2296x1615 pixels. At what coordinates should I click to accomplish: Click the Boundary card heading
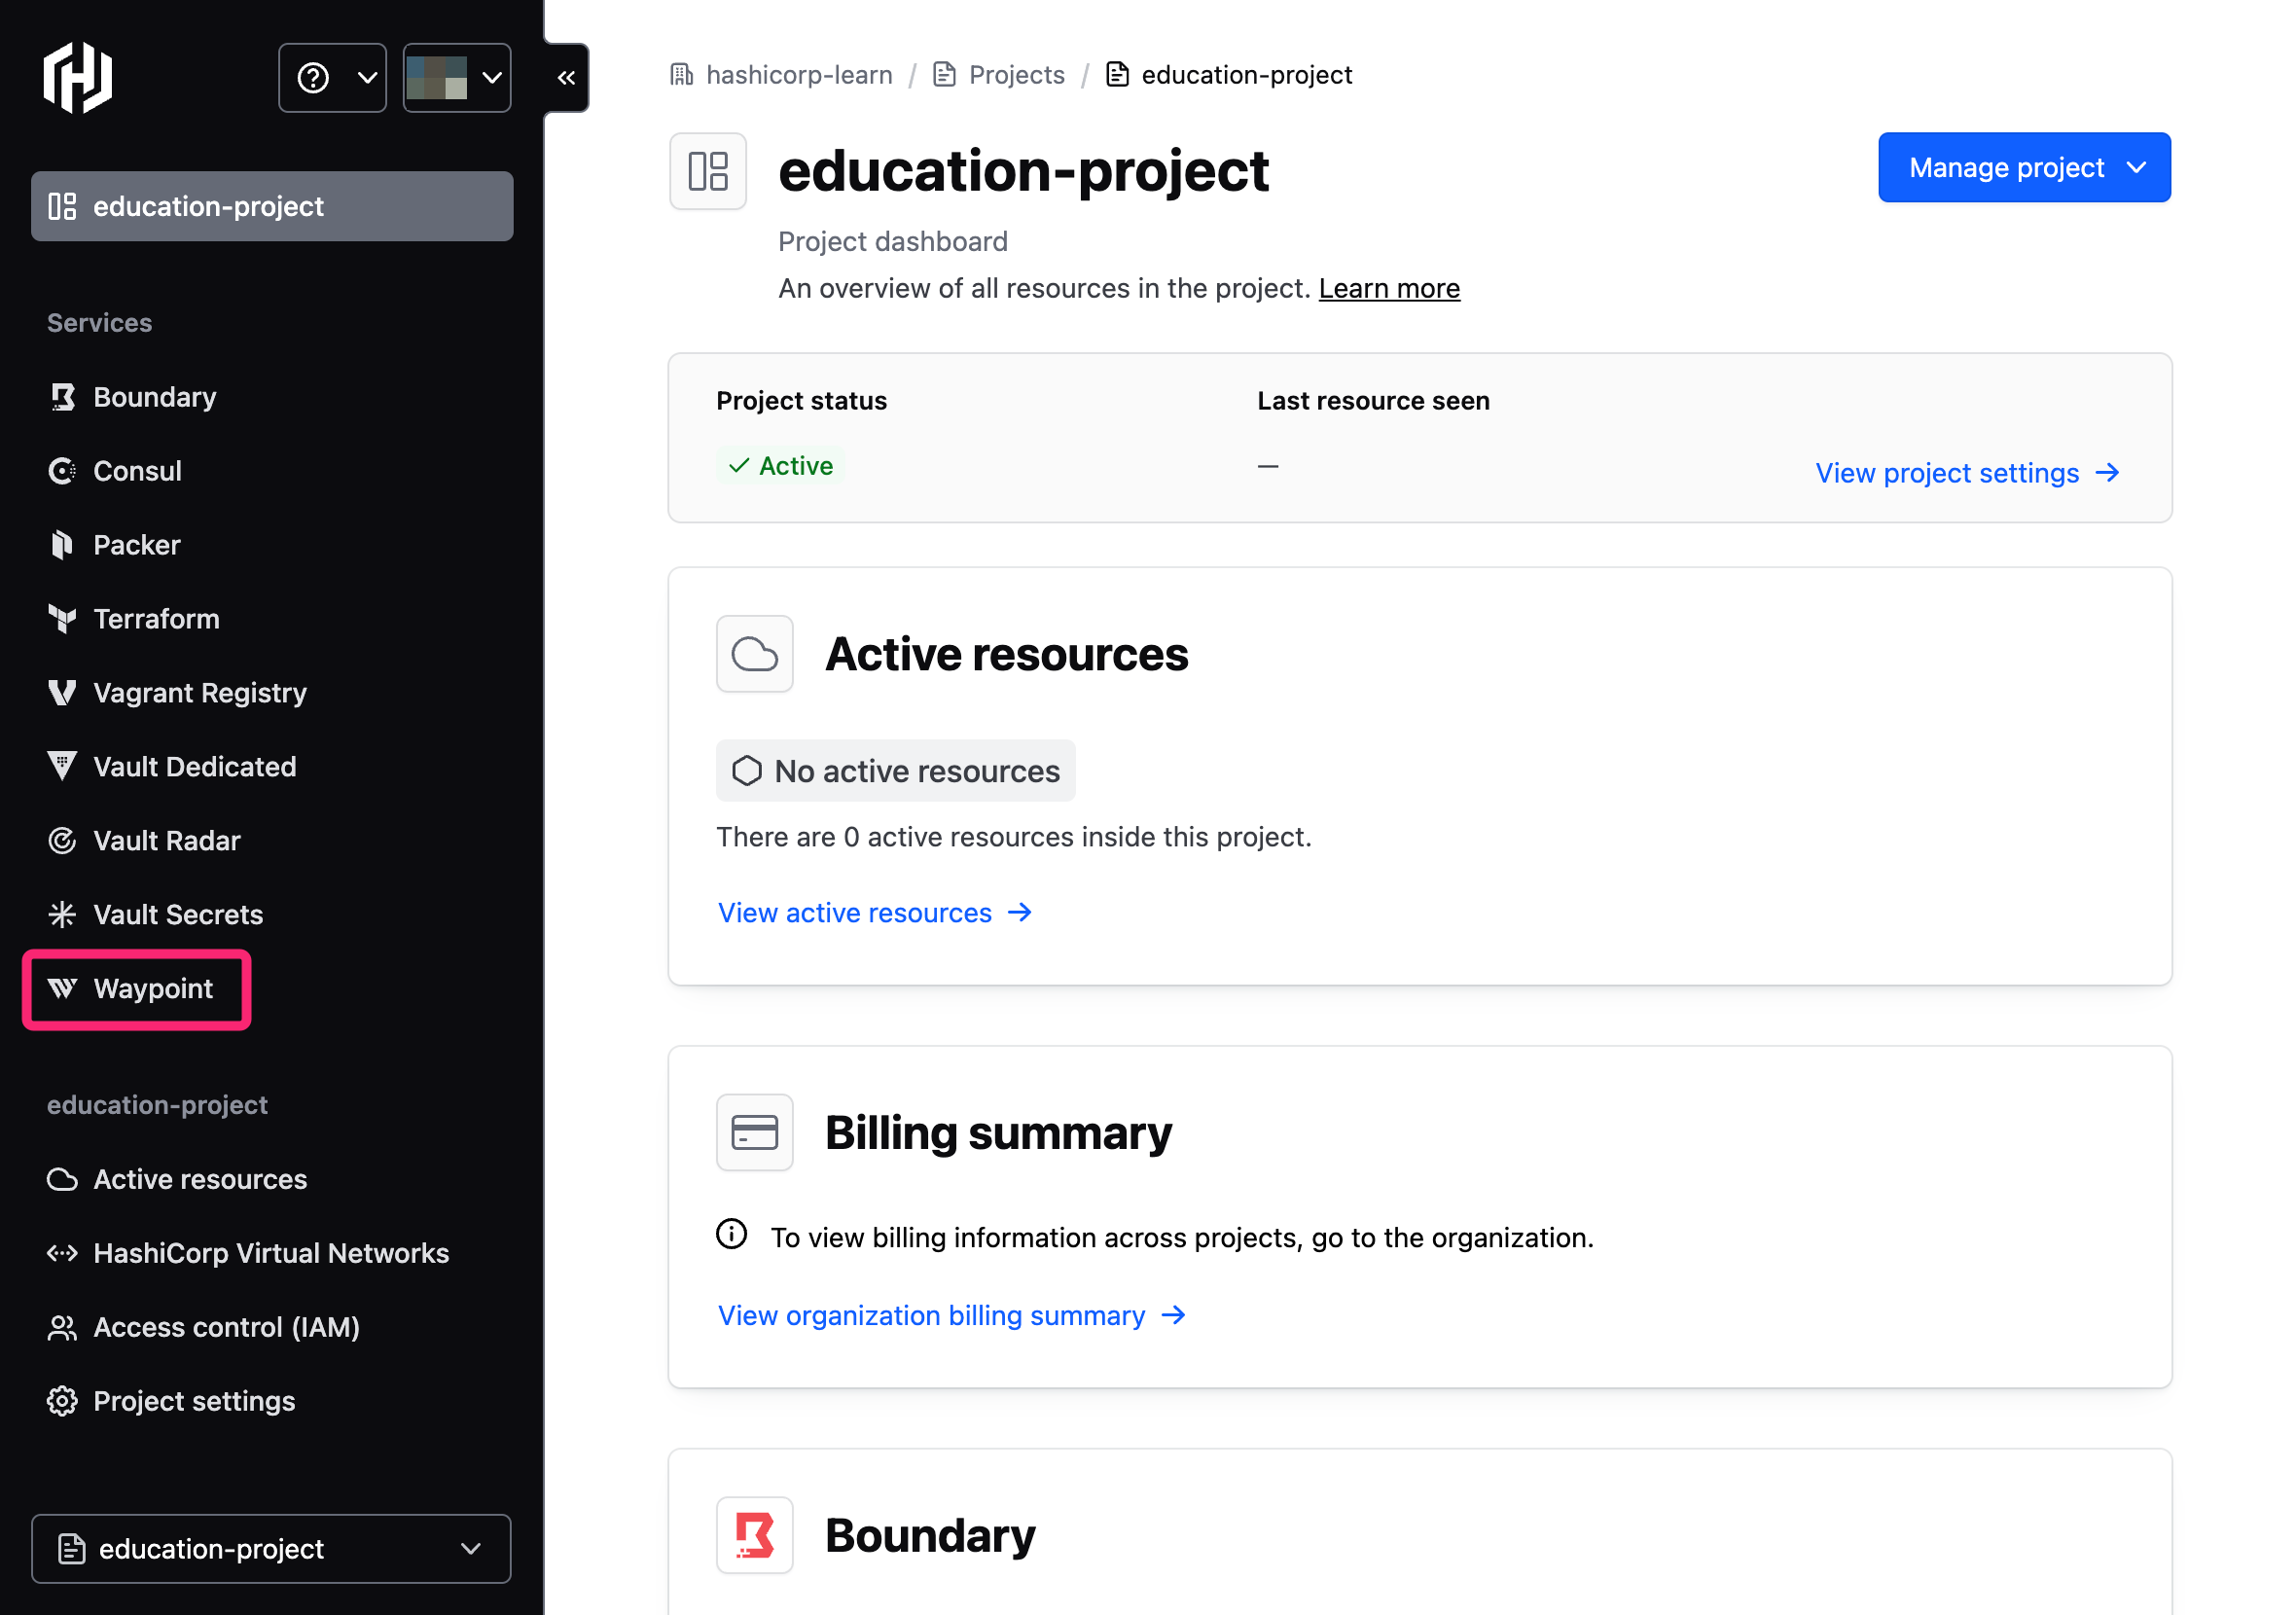[x=930, y=1536]
